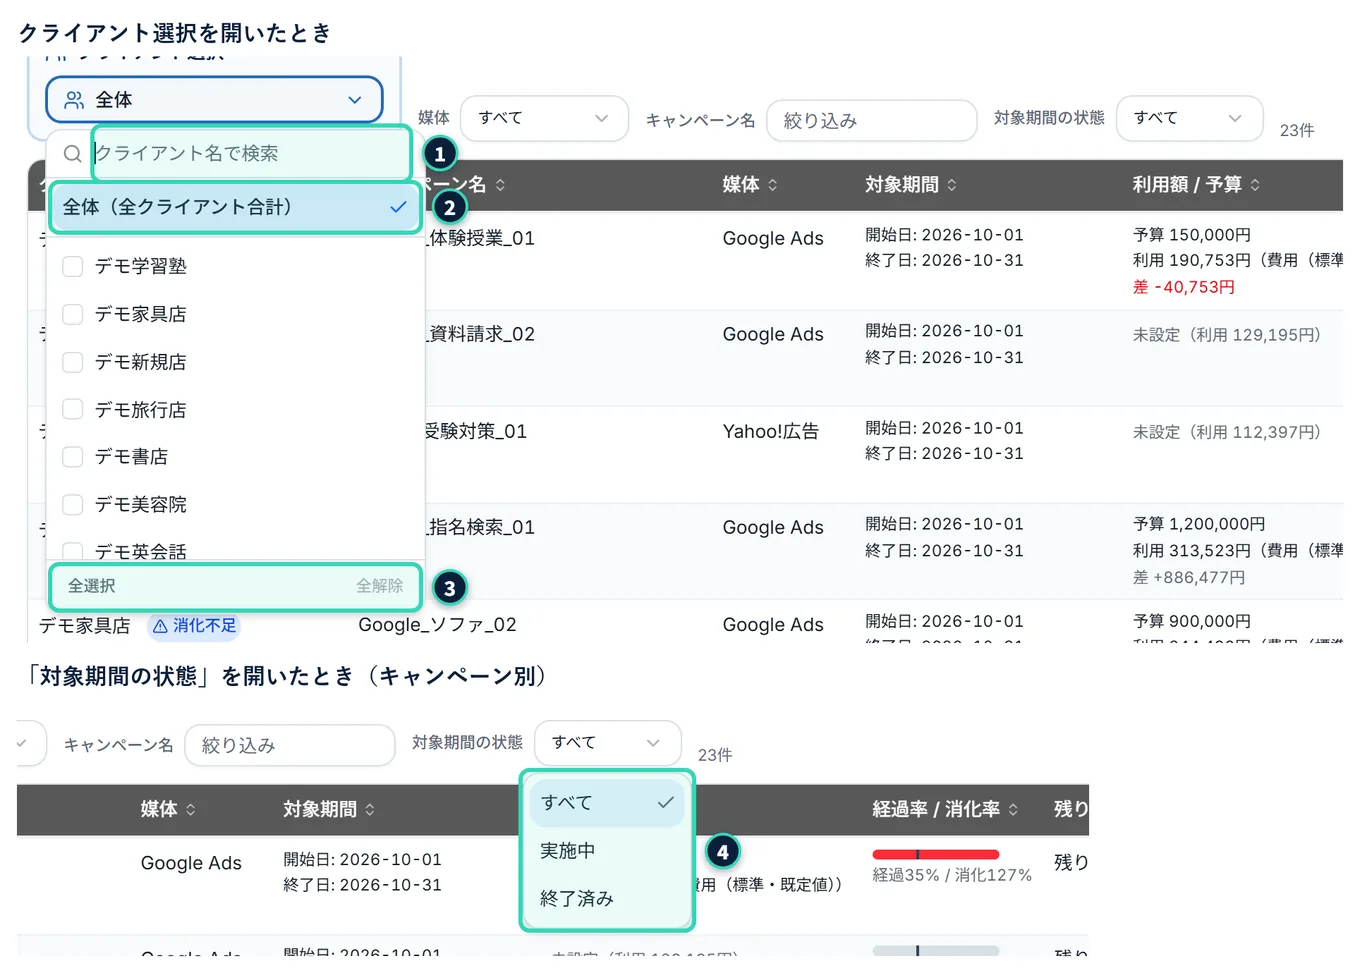The width and height of the screenshot is (1360, 973).
Task: Select 全体（全クライアント合計）option
Action: [x=235, y=207]
